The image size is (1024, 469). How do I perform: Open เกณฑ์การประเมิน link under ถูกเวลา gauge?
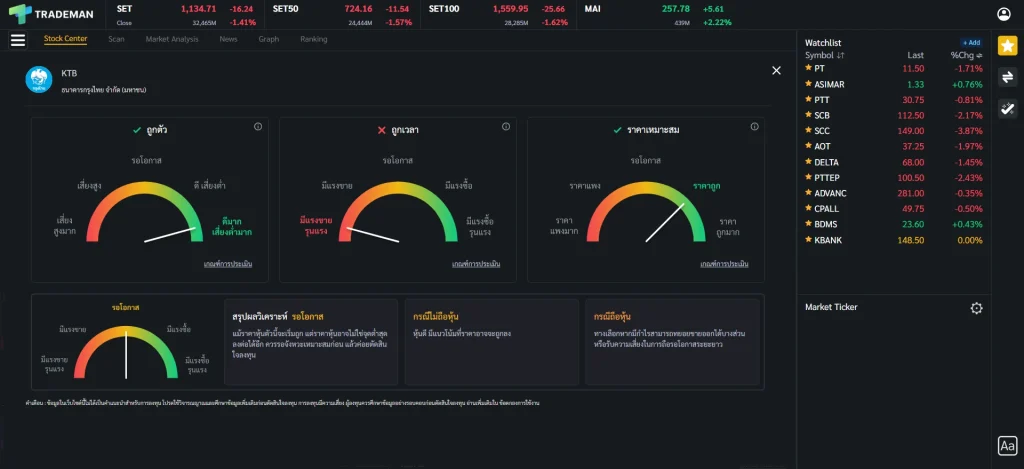pos(475,264)
